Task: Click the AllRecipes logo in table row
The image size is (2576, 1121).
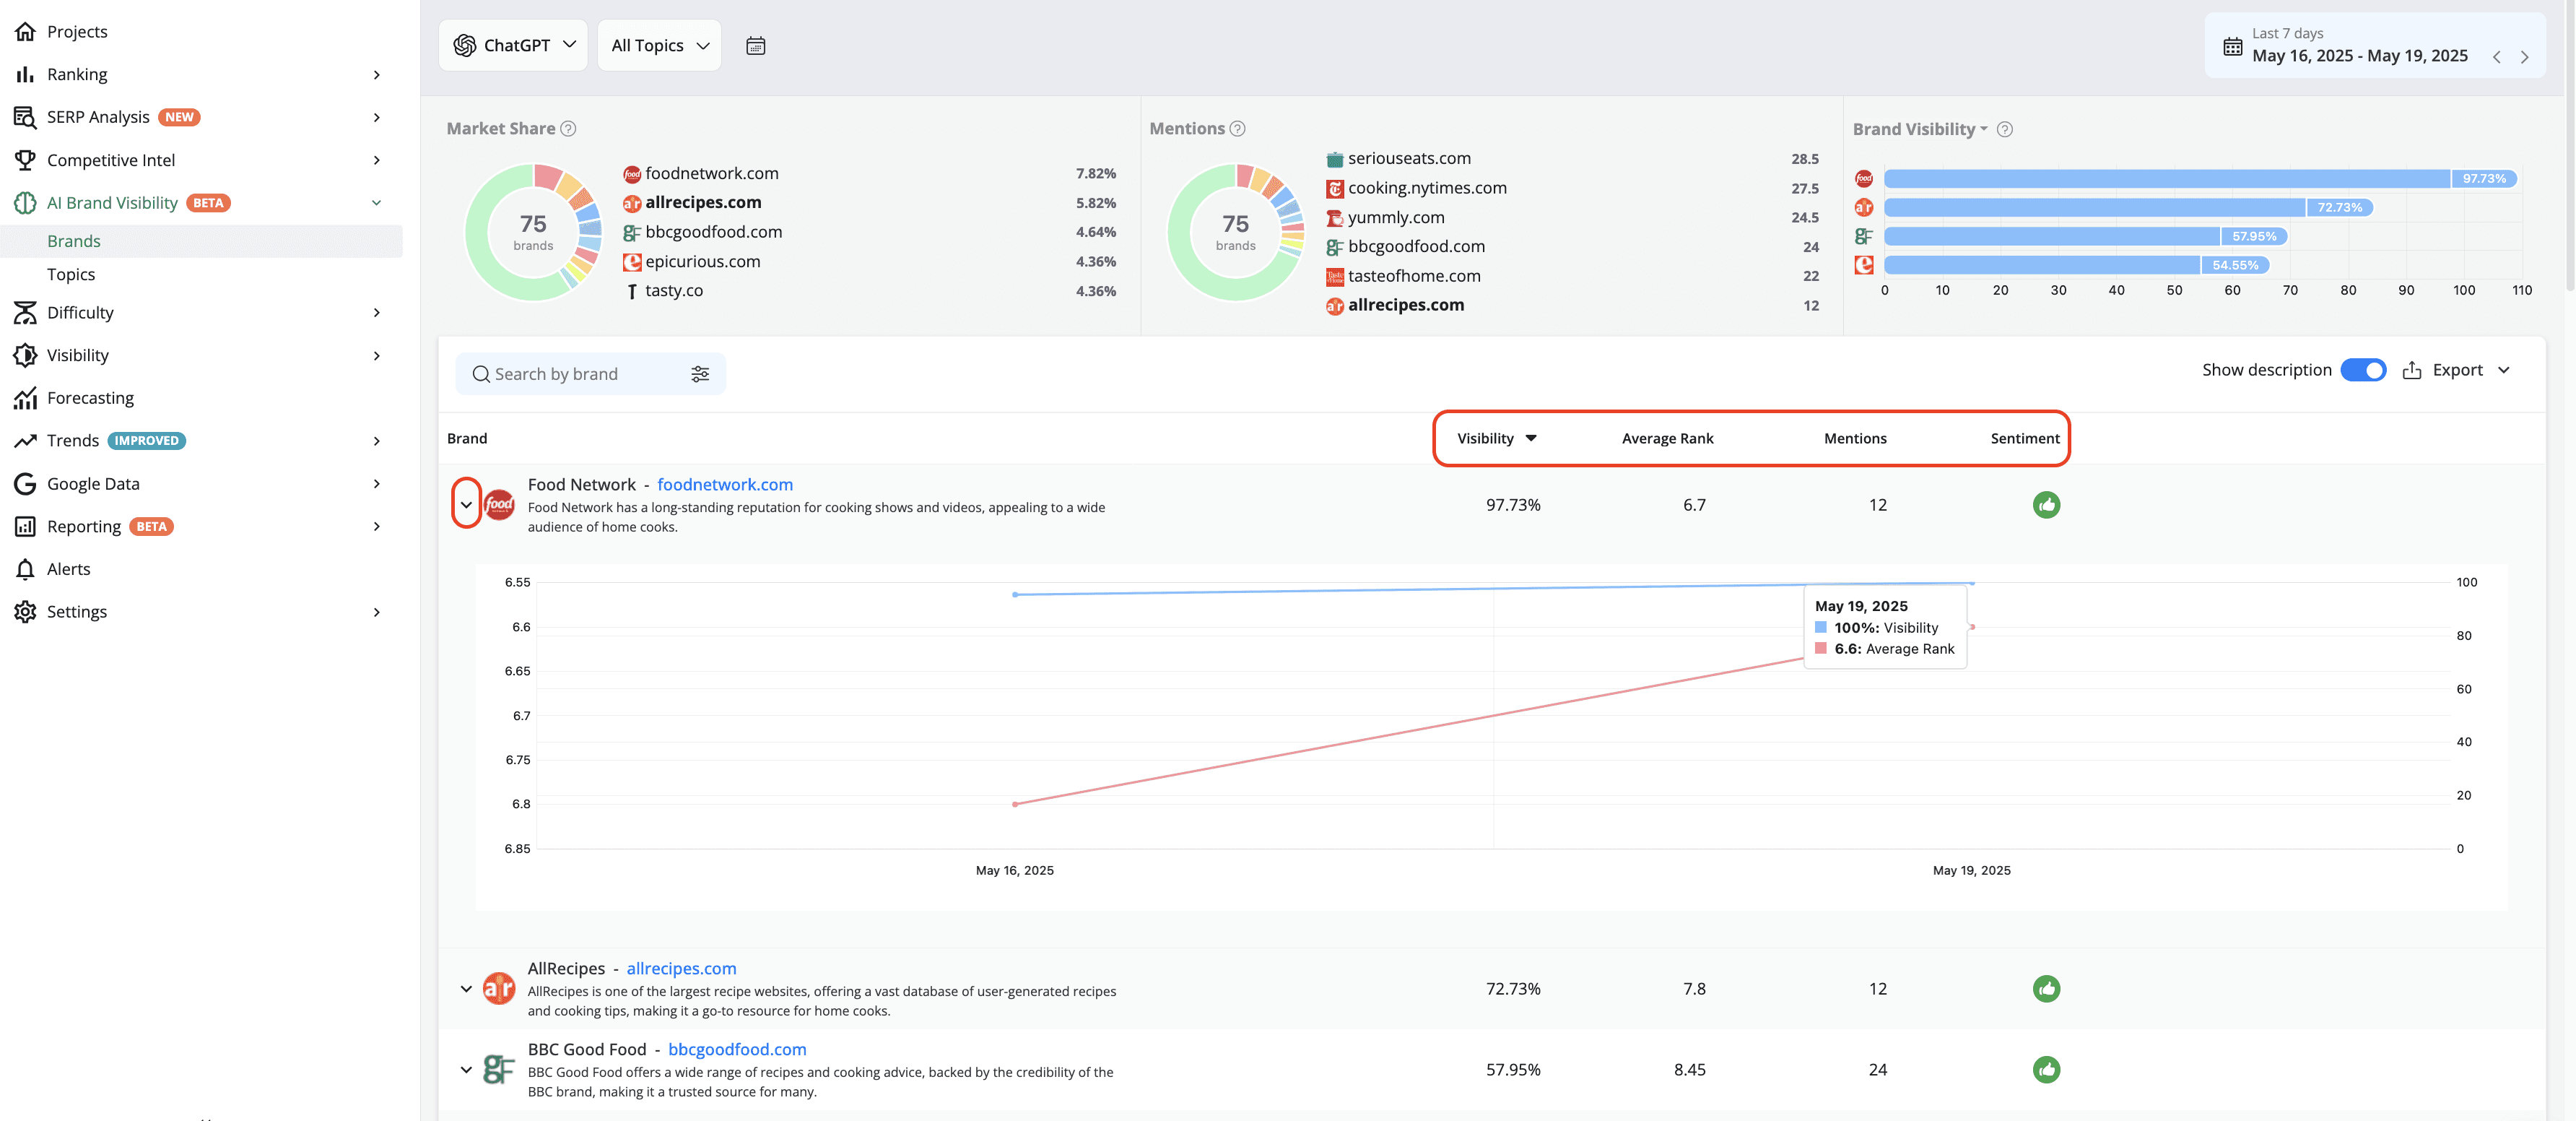Action: point(499,989)
